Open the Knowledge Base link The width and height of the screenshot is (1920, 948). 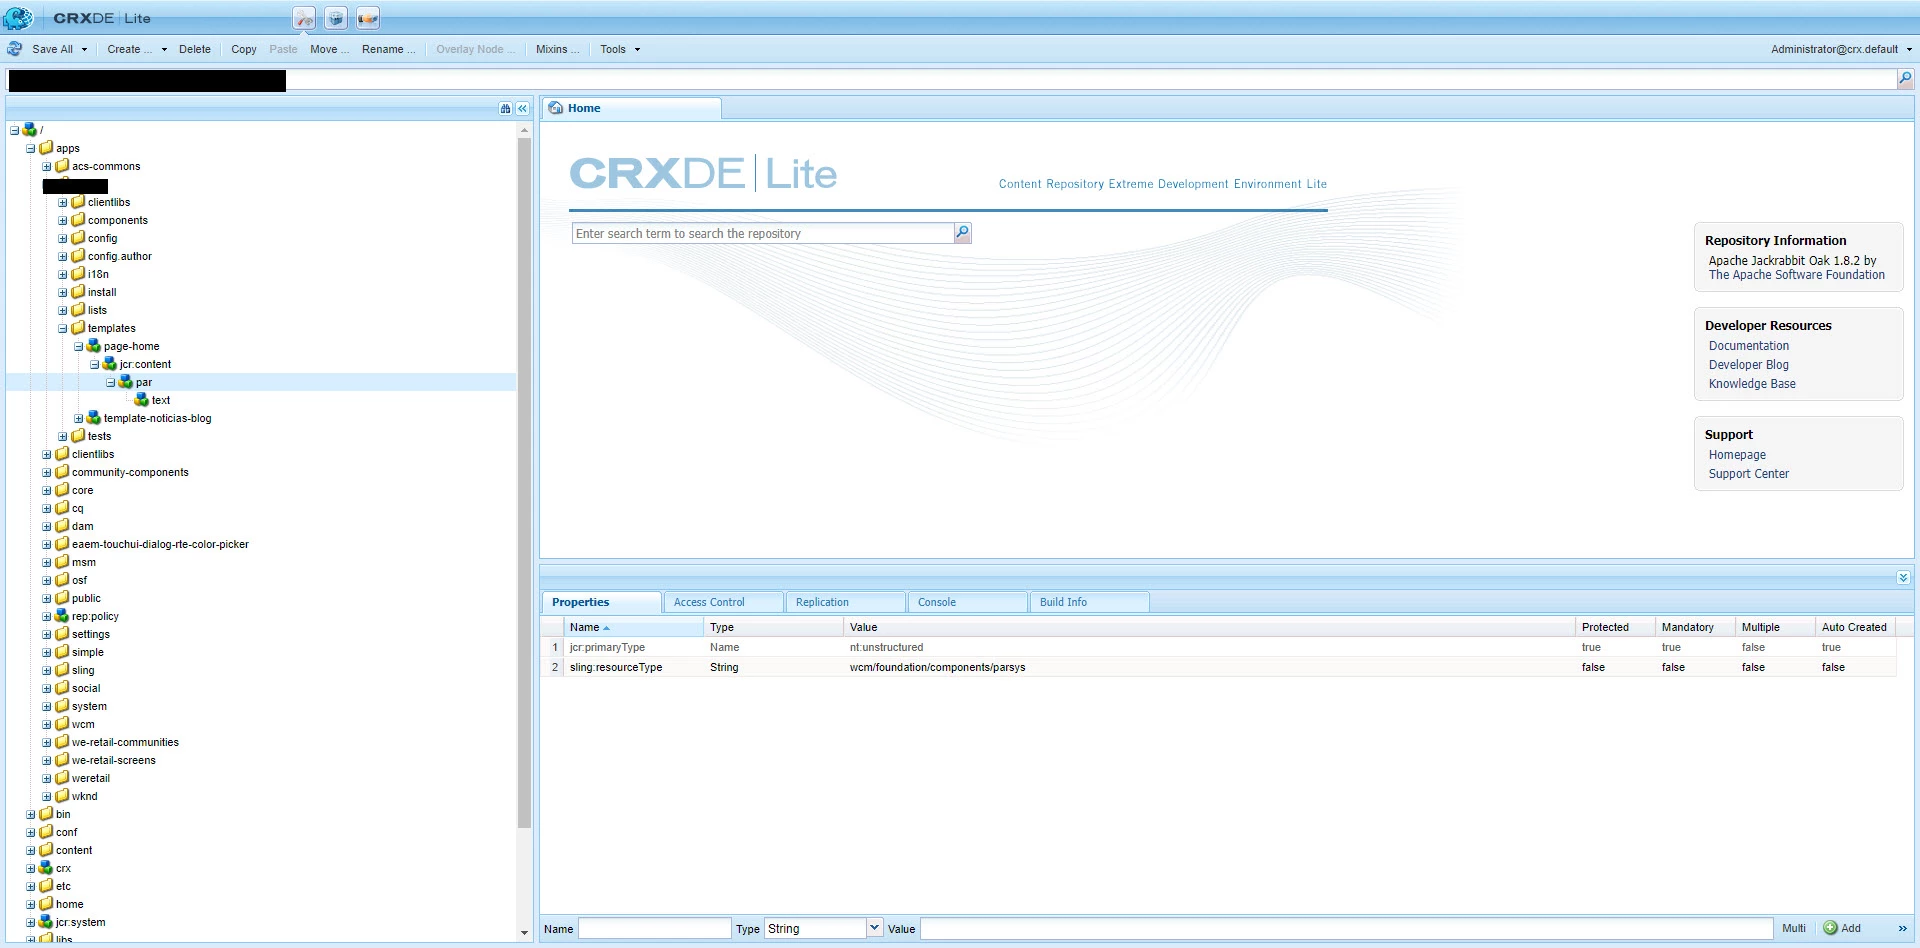click(1752, 384)
